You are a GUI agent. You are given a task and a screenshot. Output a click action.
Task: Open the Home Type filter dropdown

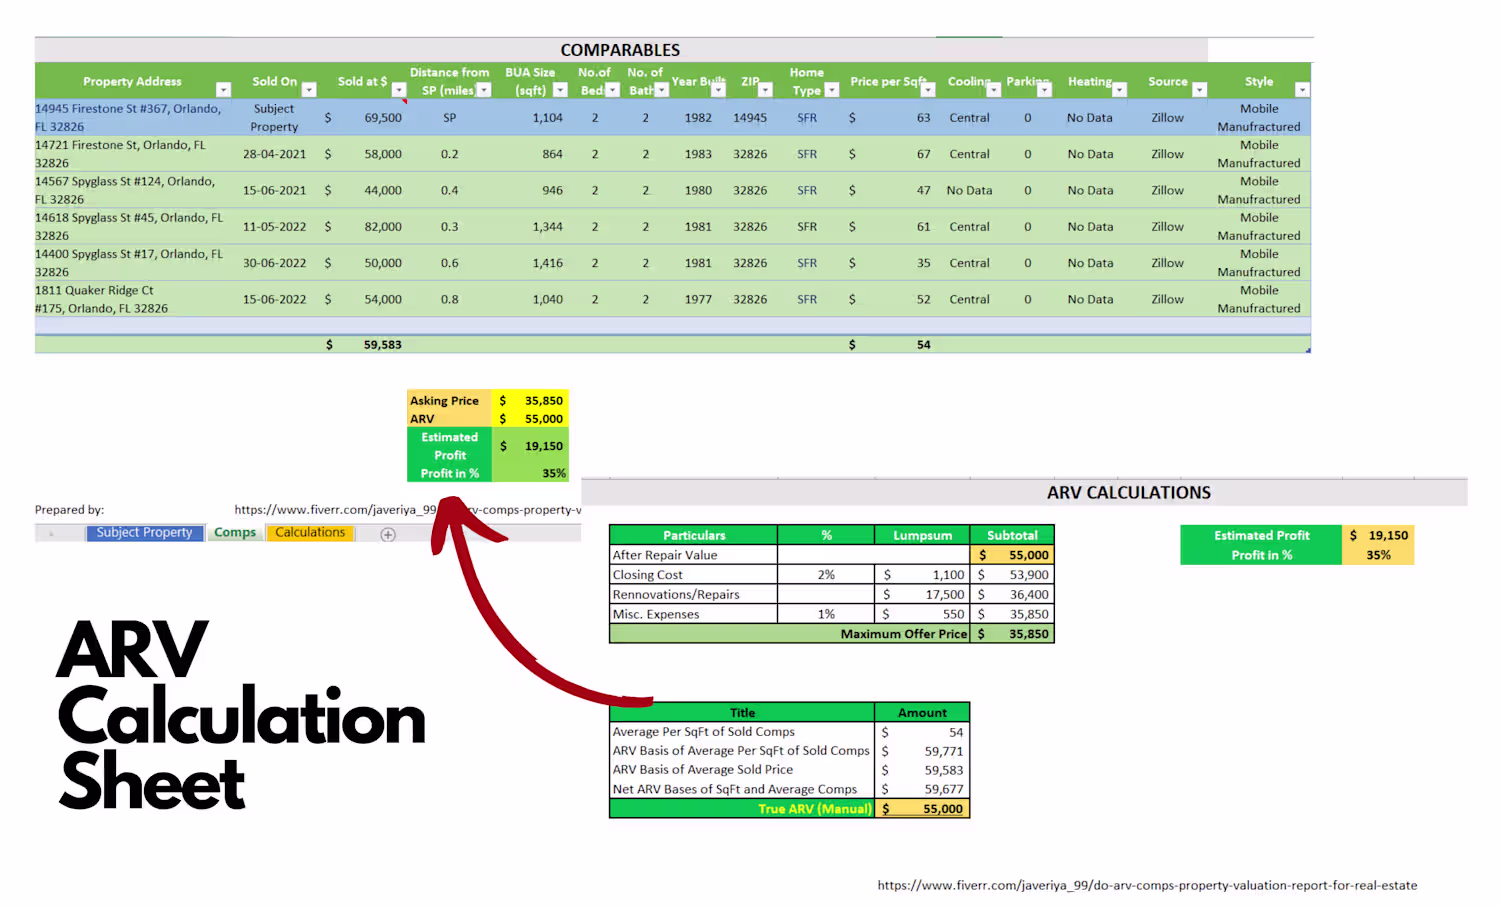pyautogui.click(x=831, y=90)
